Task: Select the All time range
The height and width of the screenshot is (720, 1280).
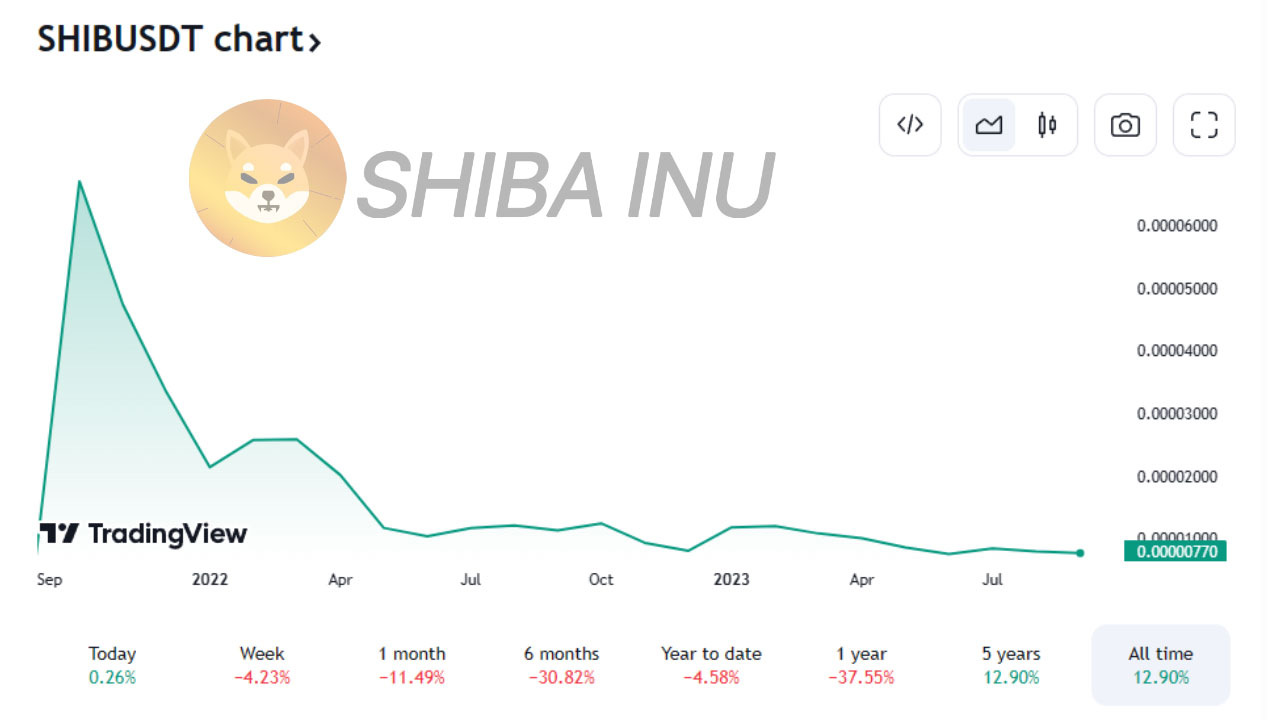Action: pyautogui.click(x=1160, y=665)
